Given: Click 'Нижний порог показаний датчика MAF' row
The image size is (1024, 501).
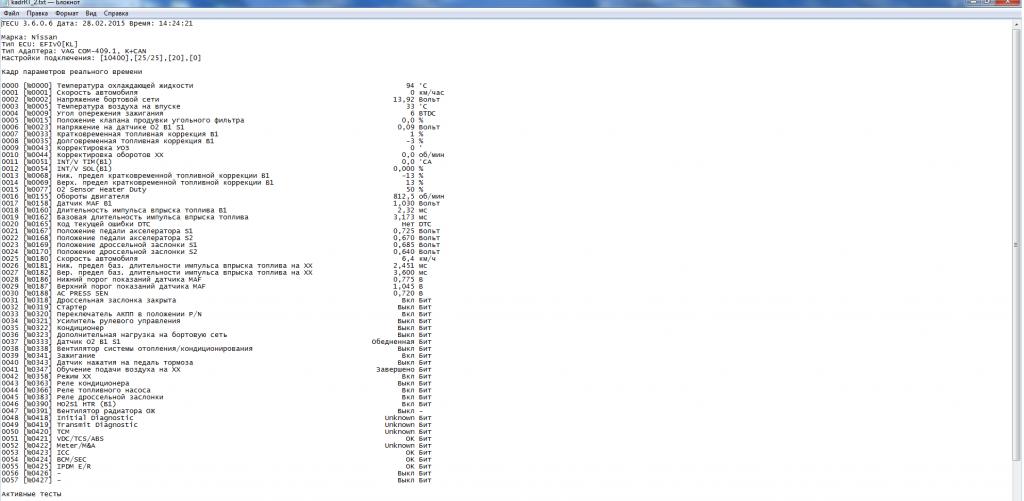Looking at the screenshot, I should point(223,280).
